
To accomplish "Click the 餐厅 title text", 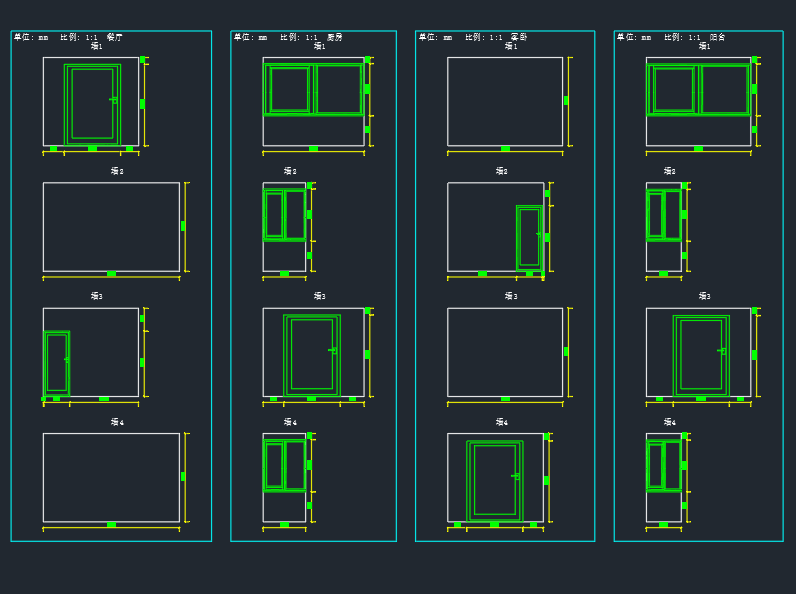I will [115, 37].
